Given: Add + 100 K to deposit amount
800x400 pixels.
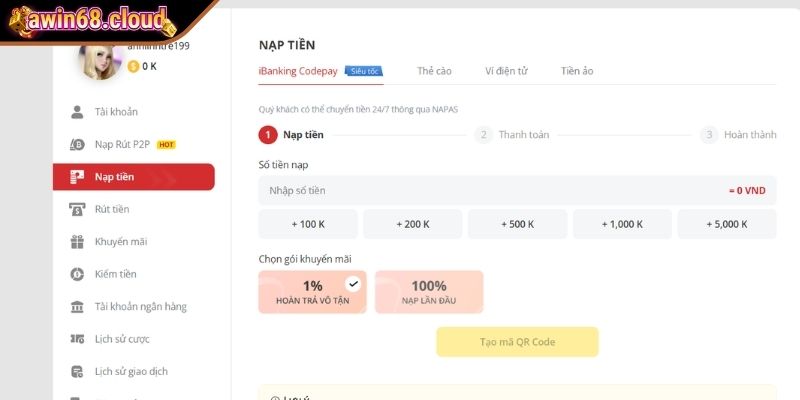Looking at the screenshot, I should point(308,224).
